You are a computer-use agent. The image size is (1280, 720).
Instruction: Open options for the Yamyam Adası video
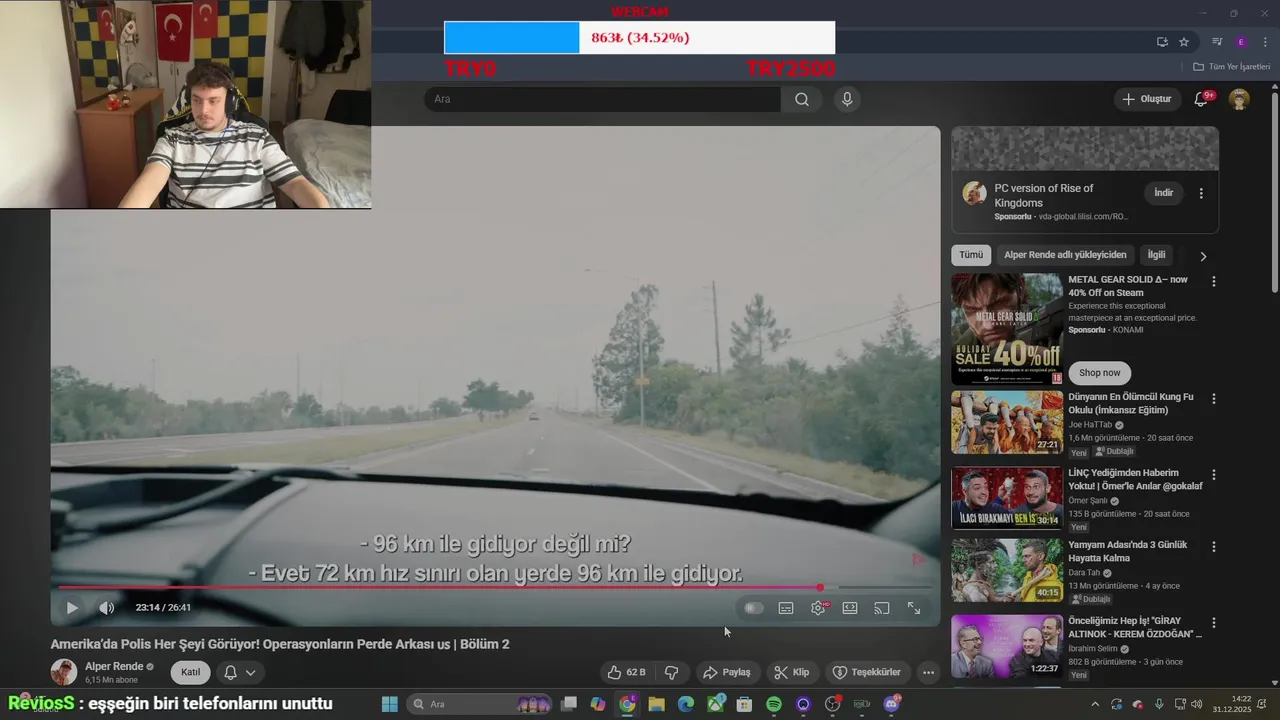(1214, 547)
